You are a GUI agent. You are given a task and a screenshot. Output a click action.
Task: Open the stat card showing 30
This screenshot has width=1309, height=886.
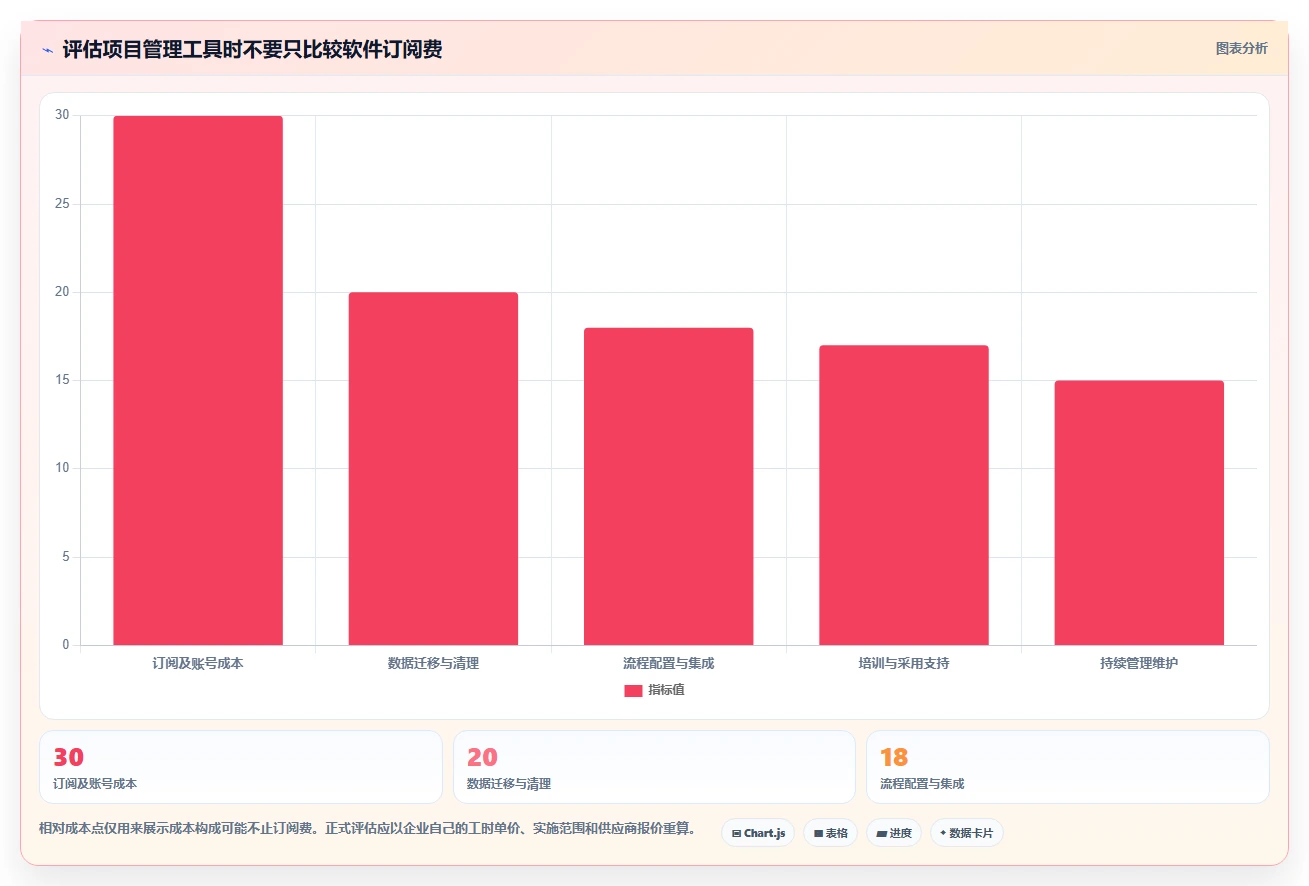[x=241, y=767]
